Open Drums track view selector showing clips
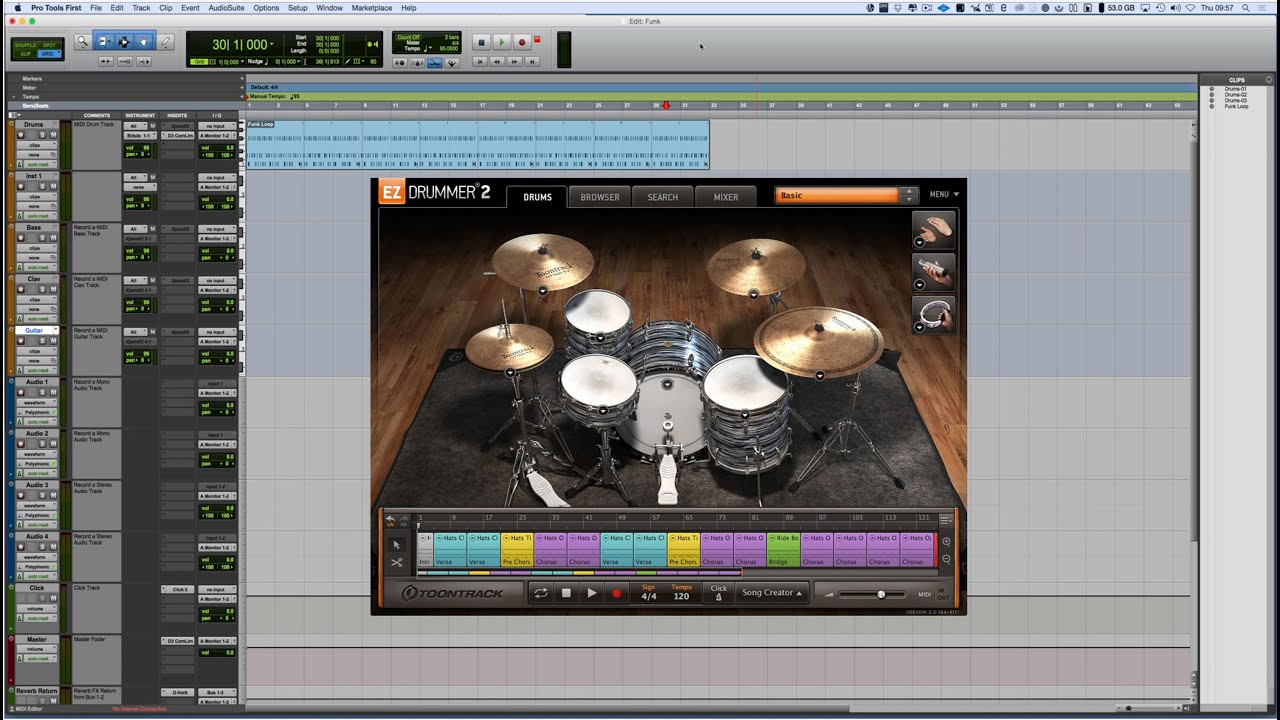Image resolution: width=1280 pixels, height=720 pixels. (x=37, y=145)
